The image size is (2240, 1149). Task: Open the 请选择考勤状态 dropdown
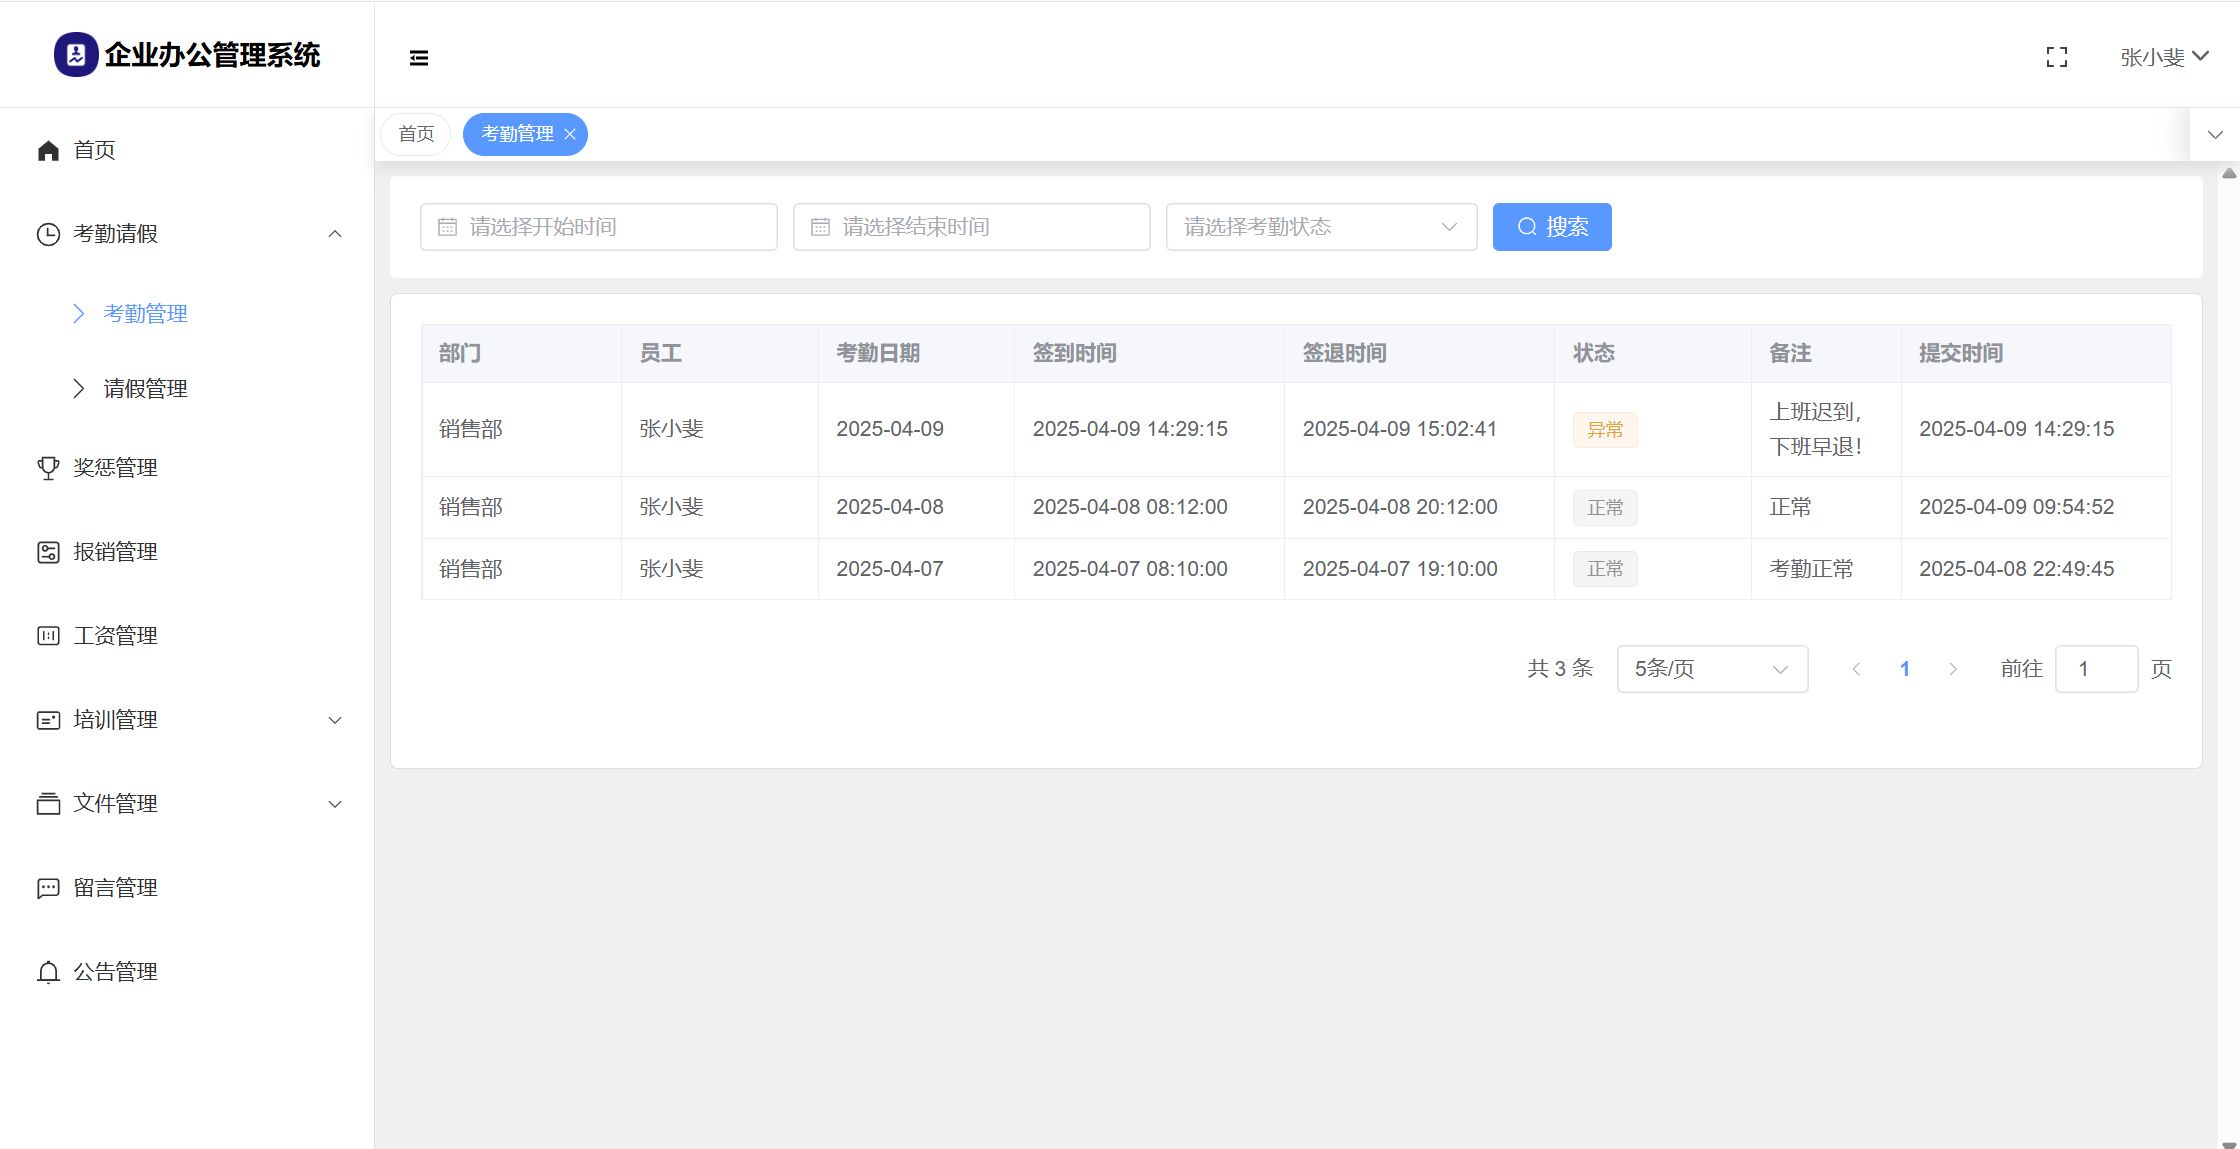click(1320, 227)
